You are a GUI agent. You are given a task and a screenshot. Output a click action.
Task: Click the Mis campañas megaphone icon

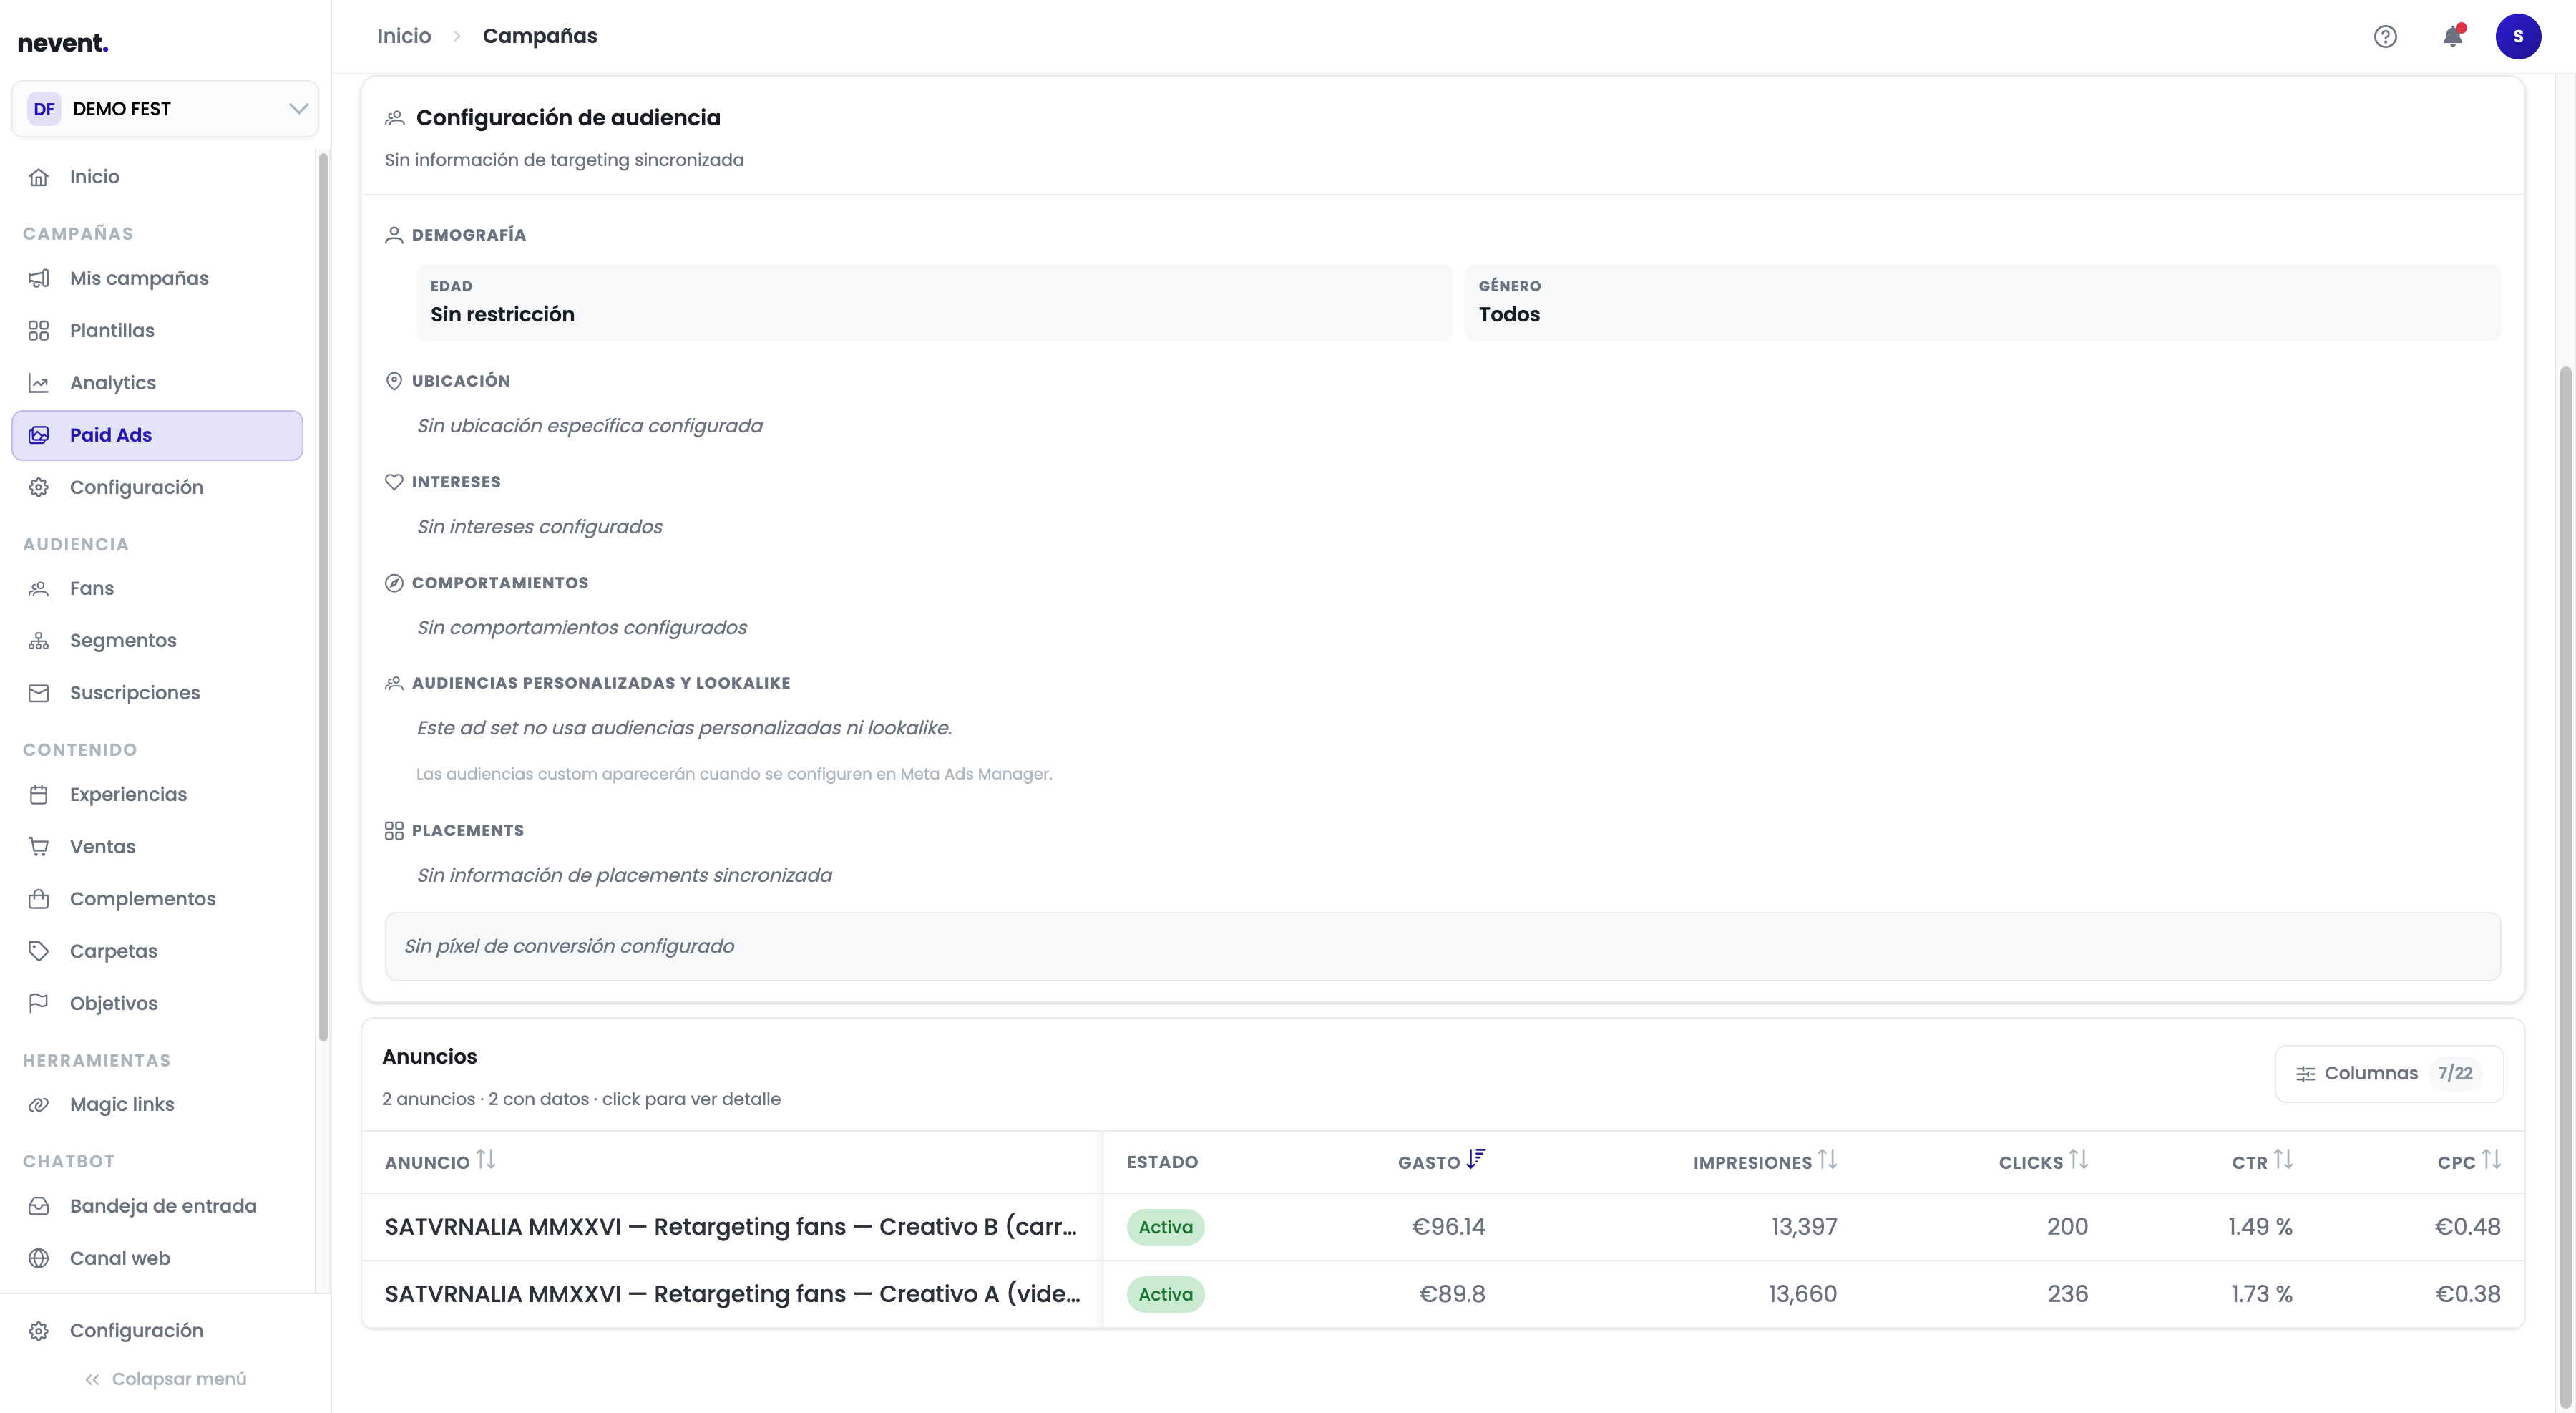coord(39,279)
